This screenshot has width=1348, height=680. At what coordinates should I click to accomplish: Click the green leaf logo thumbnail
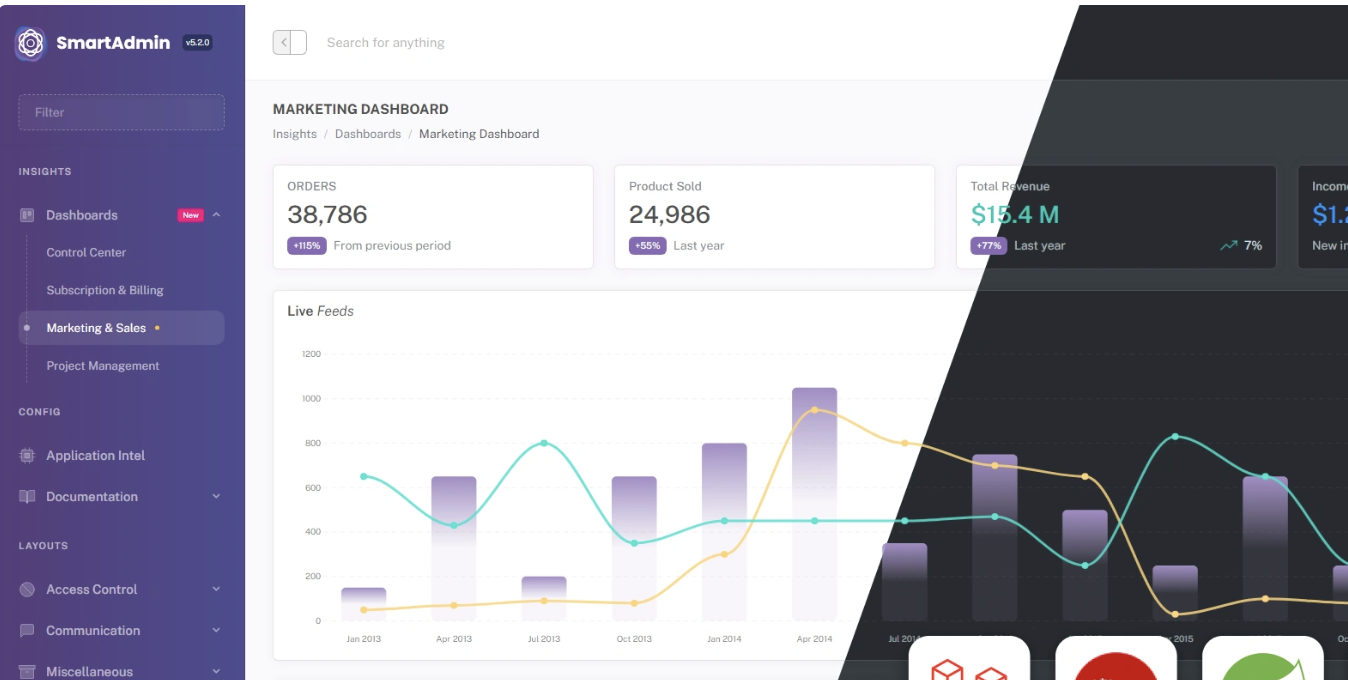(x=1263, y=658)
